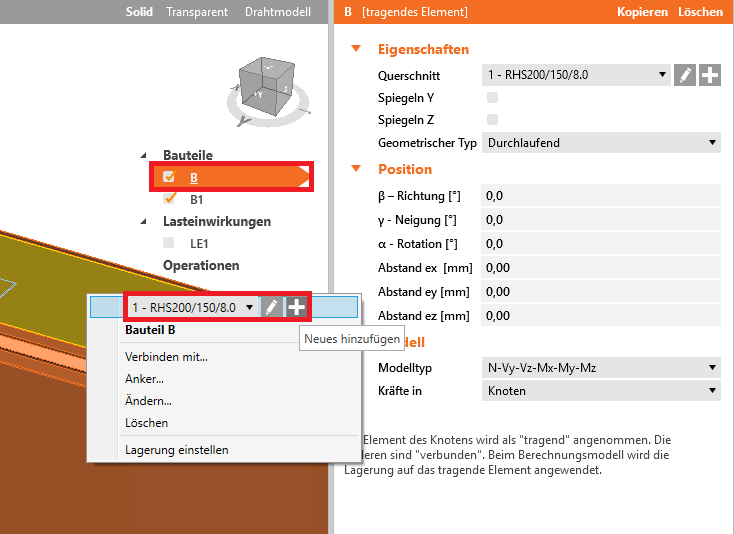Enable the Spiegeln Z checkbox
Screen dimensions: 734x534
492,119
